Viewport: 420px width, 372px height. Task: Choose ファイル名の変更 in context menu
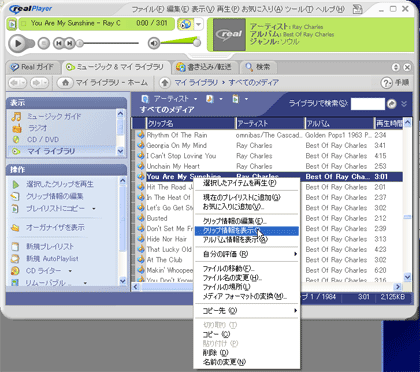(247, 277)
